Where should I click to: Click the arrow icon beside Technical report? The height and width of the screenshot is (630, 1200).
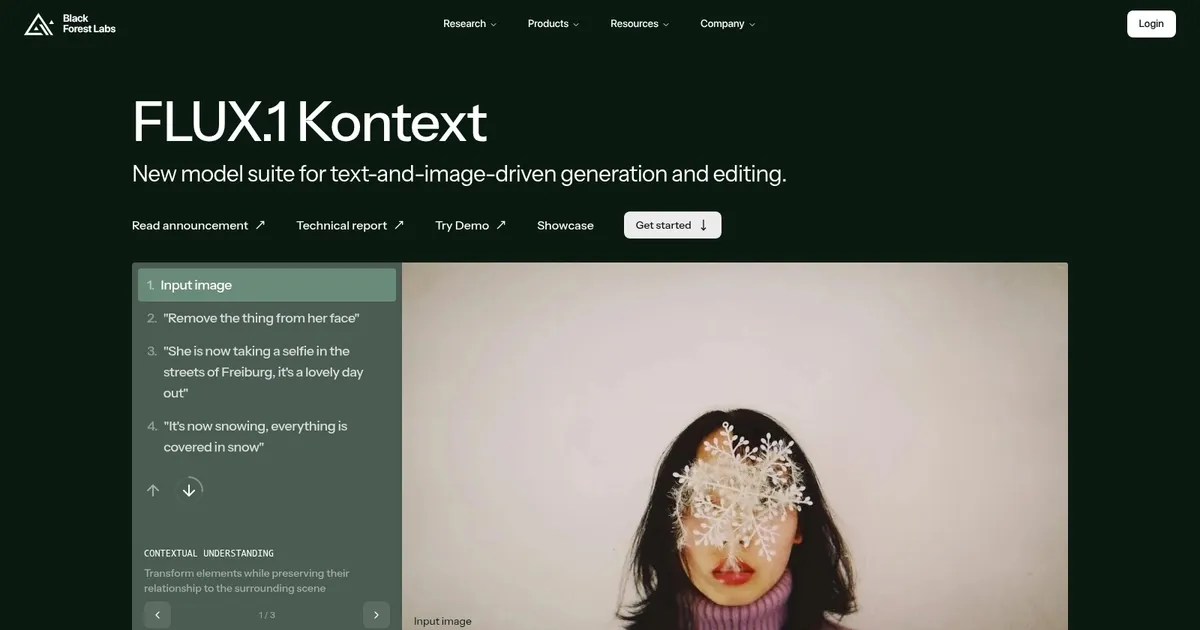tap(399, 225)
